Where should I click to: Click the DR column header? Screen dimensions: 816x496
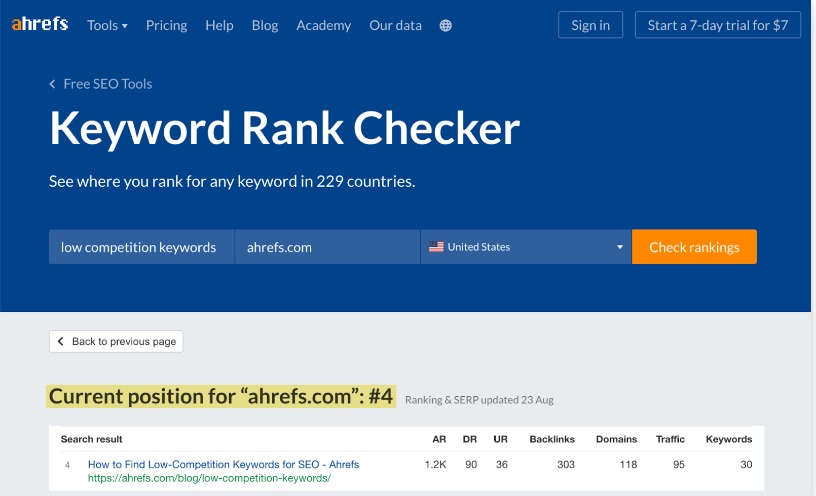point(470,439)
